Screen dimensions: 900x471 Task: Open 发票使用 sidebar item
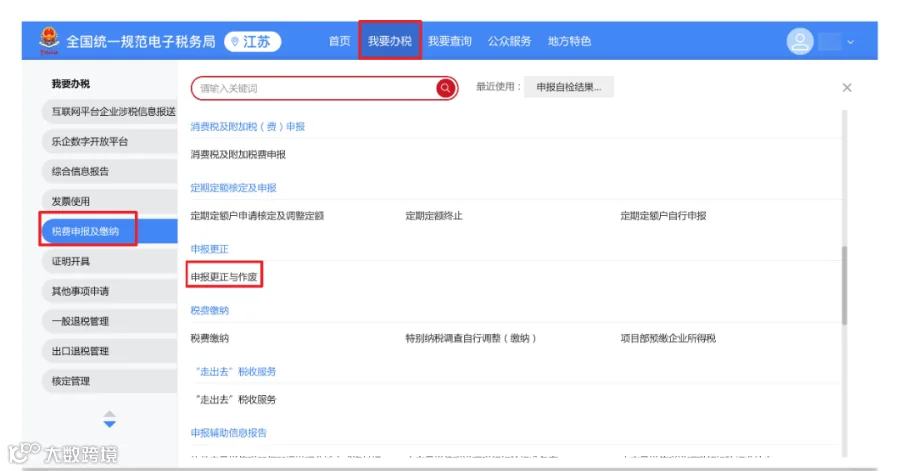pos(110,201)
